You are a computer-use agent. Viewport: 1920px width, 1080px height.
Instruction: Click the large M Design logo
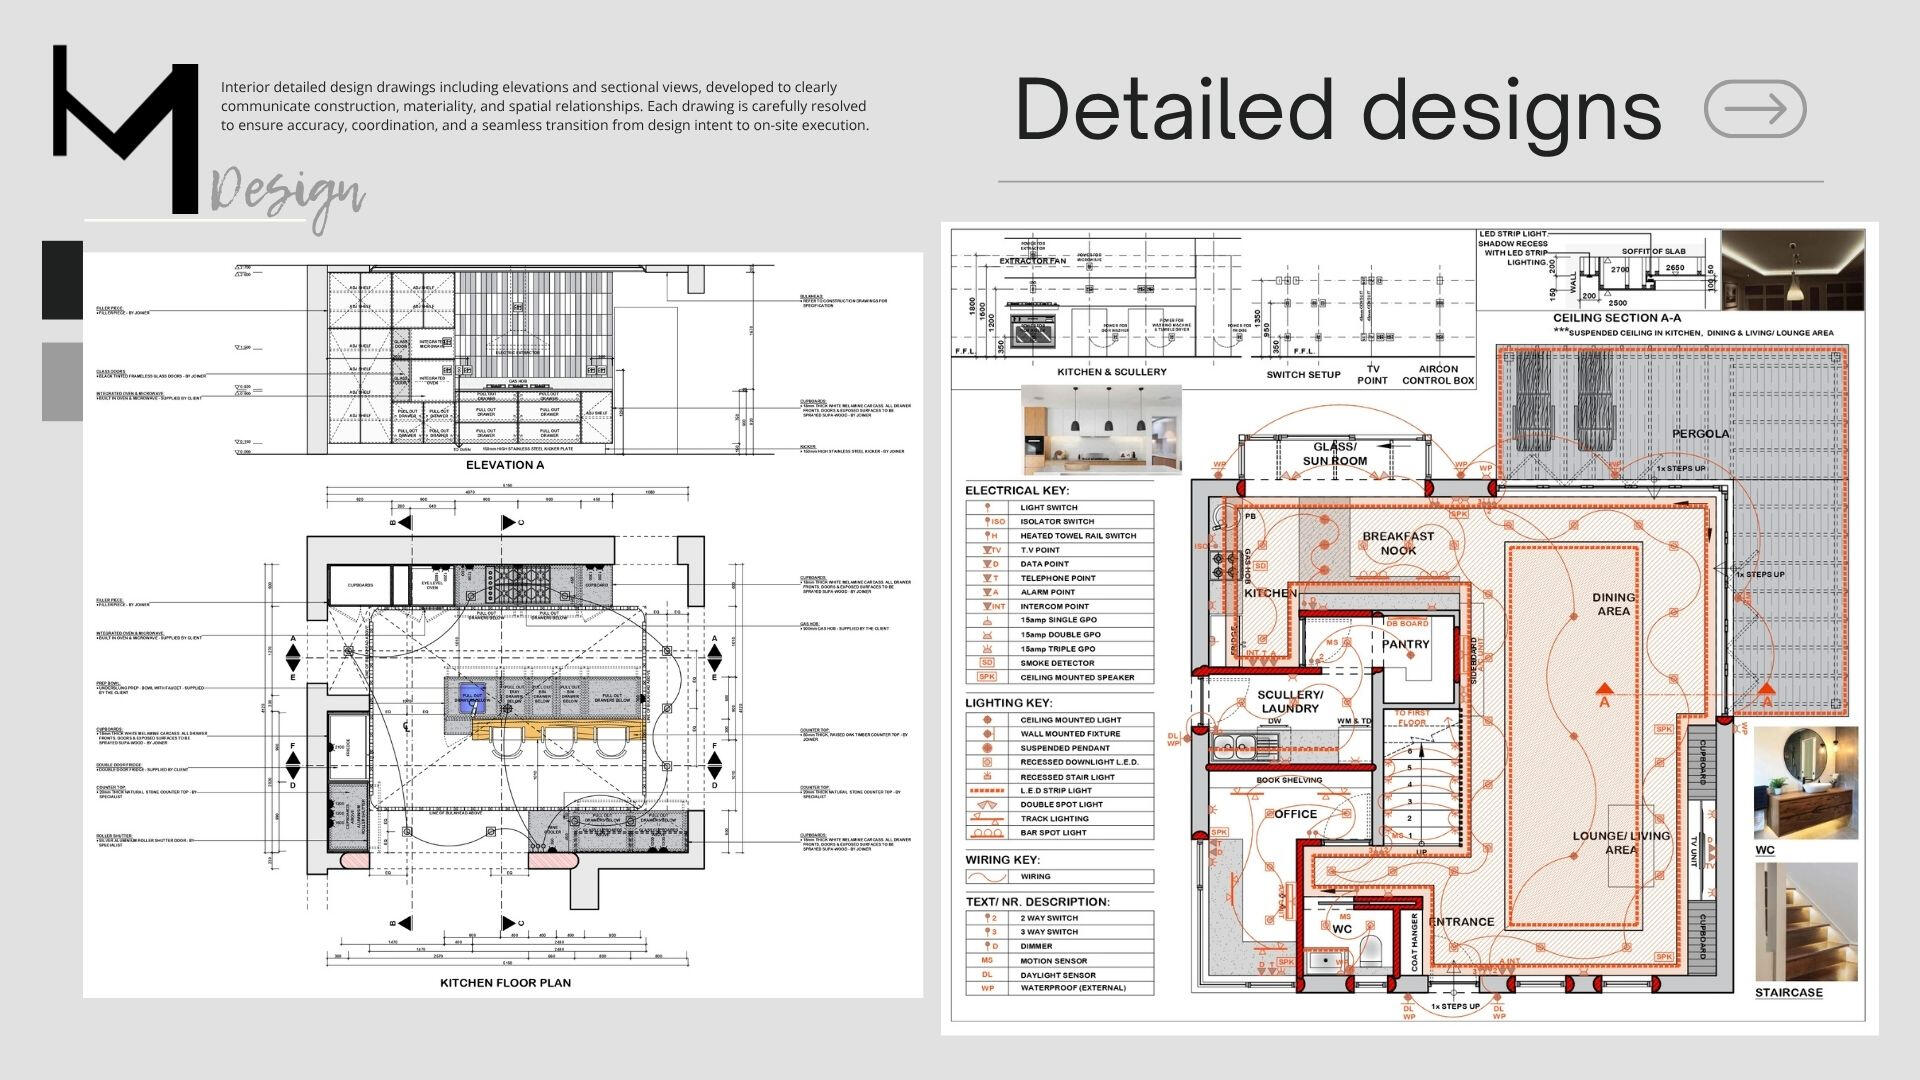pos(127,130)
